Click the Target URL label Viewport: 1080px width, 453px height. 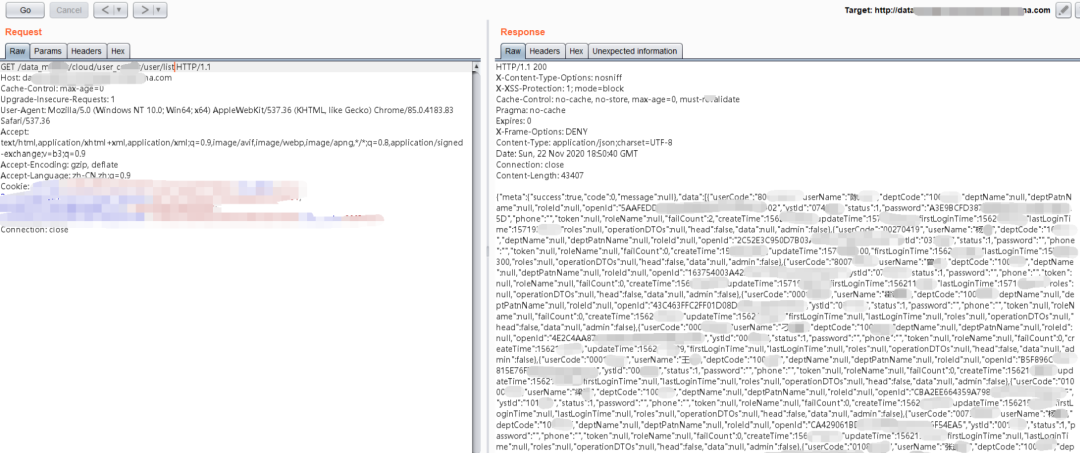[947, 10]
